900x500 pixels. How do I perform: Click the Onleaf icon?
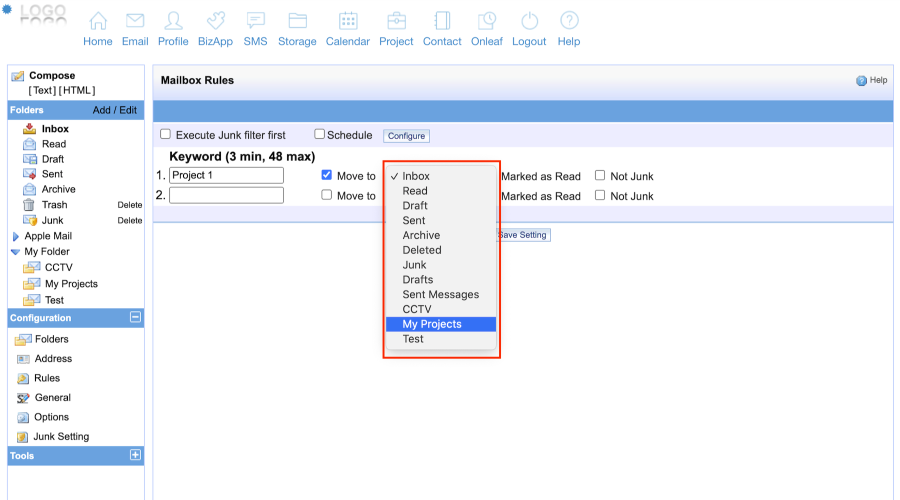coord(487,21)
